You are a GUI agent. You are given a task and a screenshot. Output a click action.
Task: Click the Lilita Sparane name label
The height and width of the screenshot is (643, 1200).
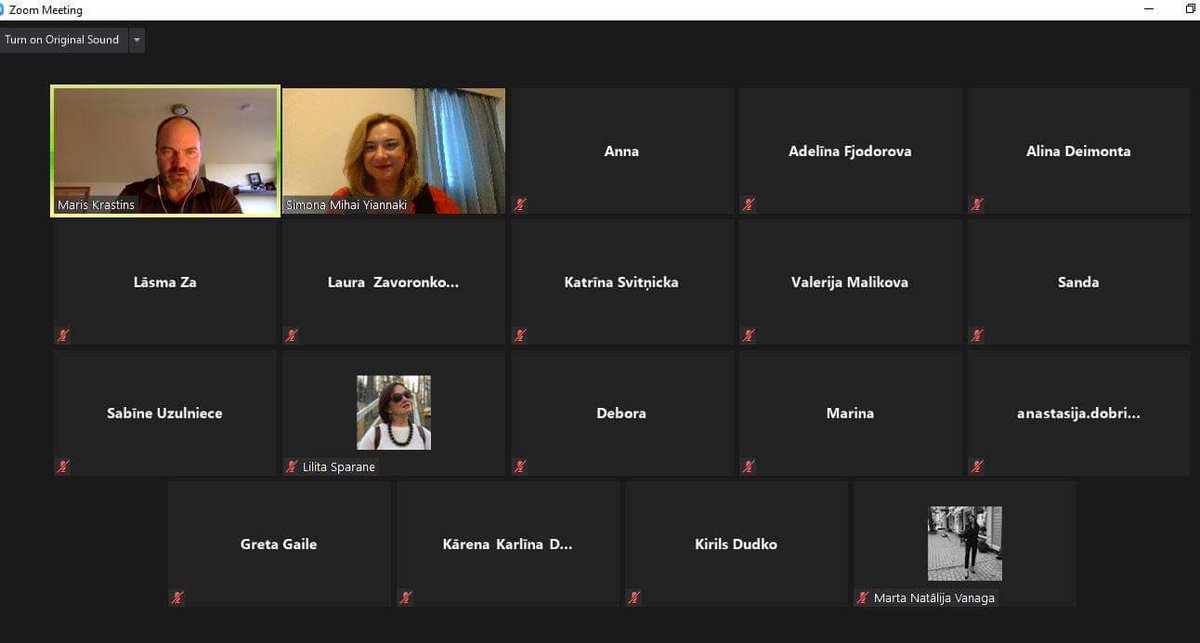click(339, 467)
